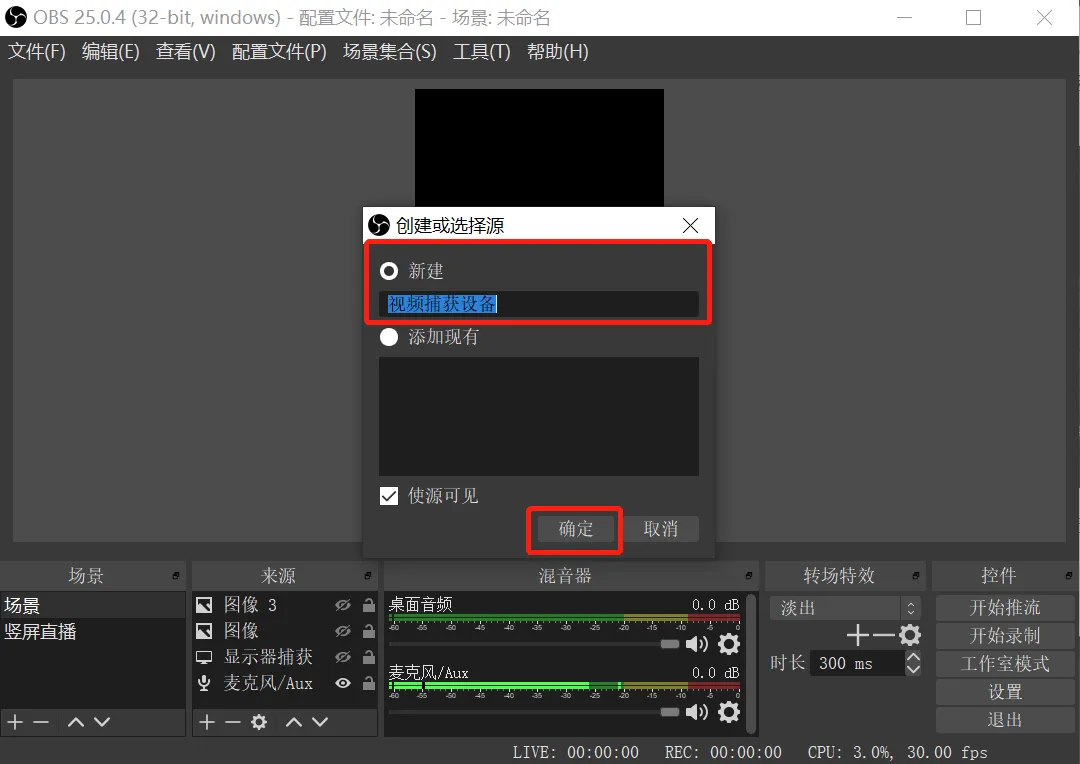Open the 编辑(E) menu
Image resolution: width=1080 pixels, height=764 pixels.
click(110, 52)
